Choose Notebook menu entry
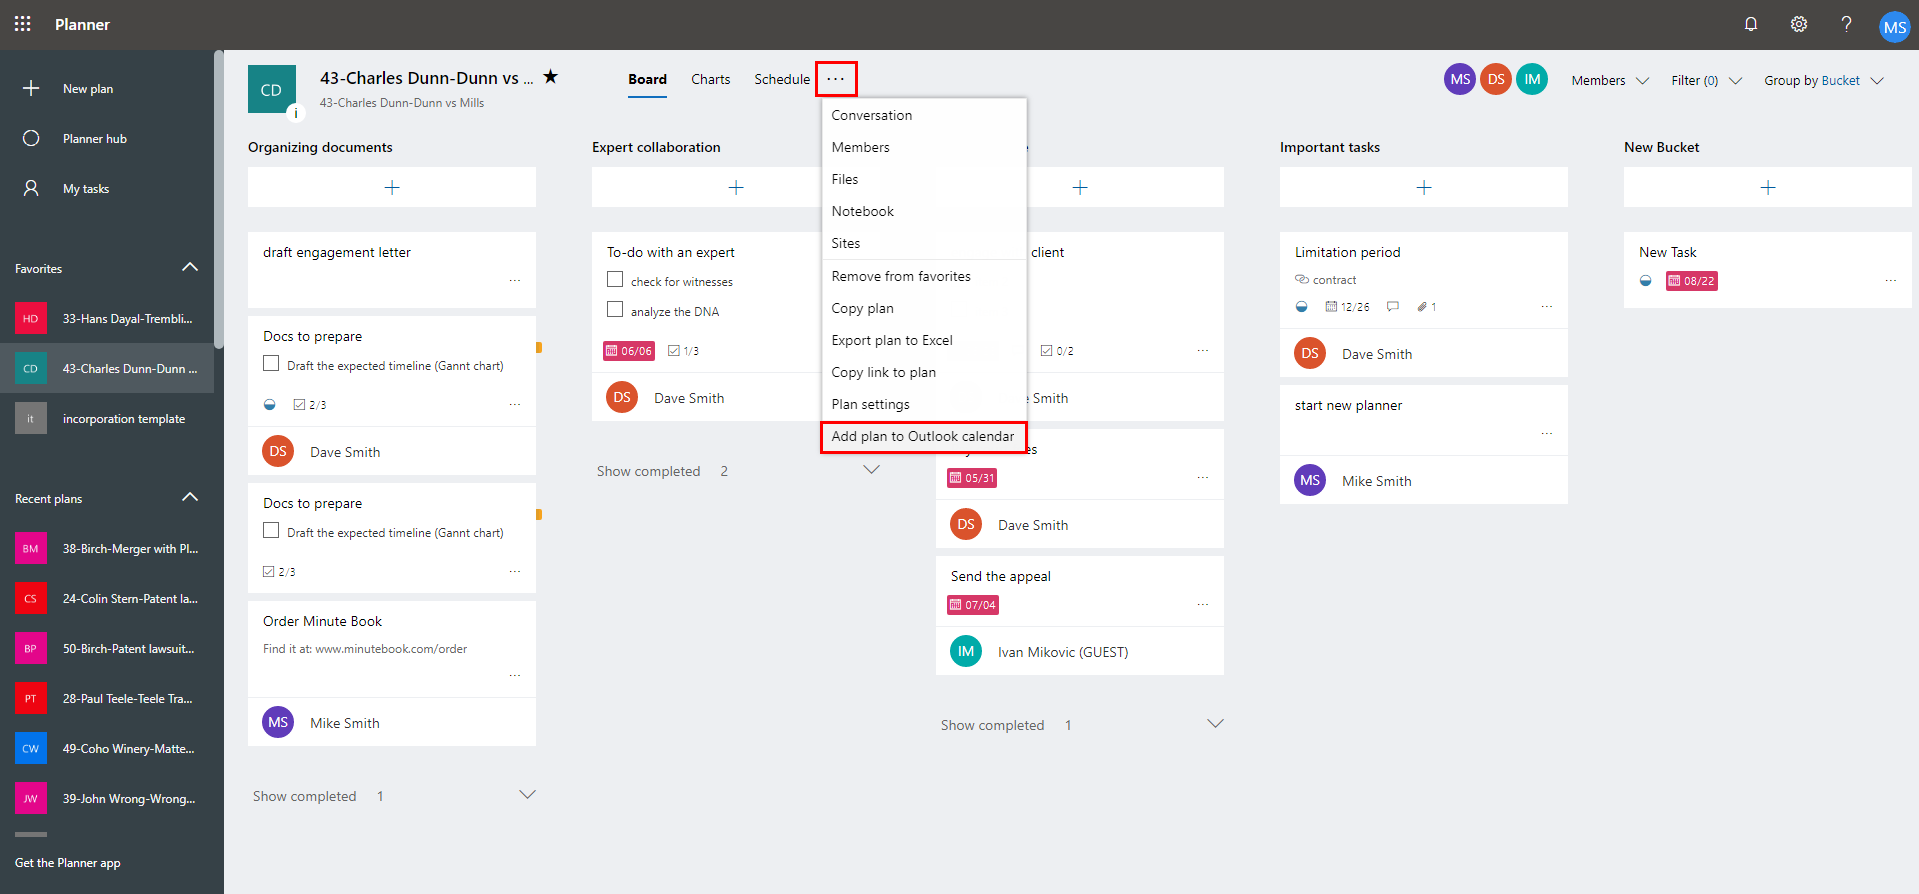 pos(924,211)
